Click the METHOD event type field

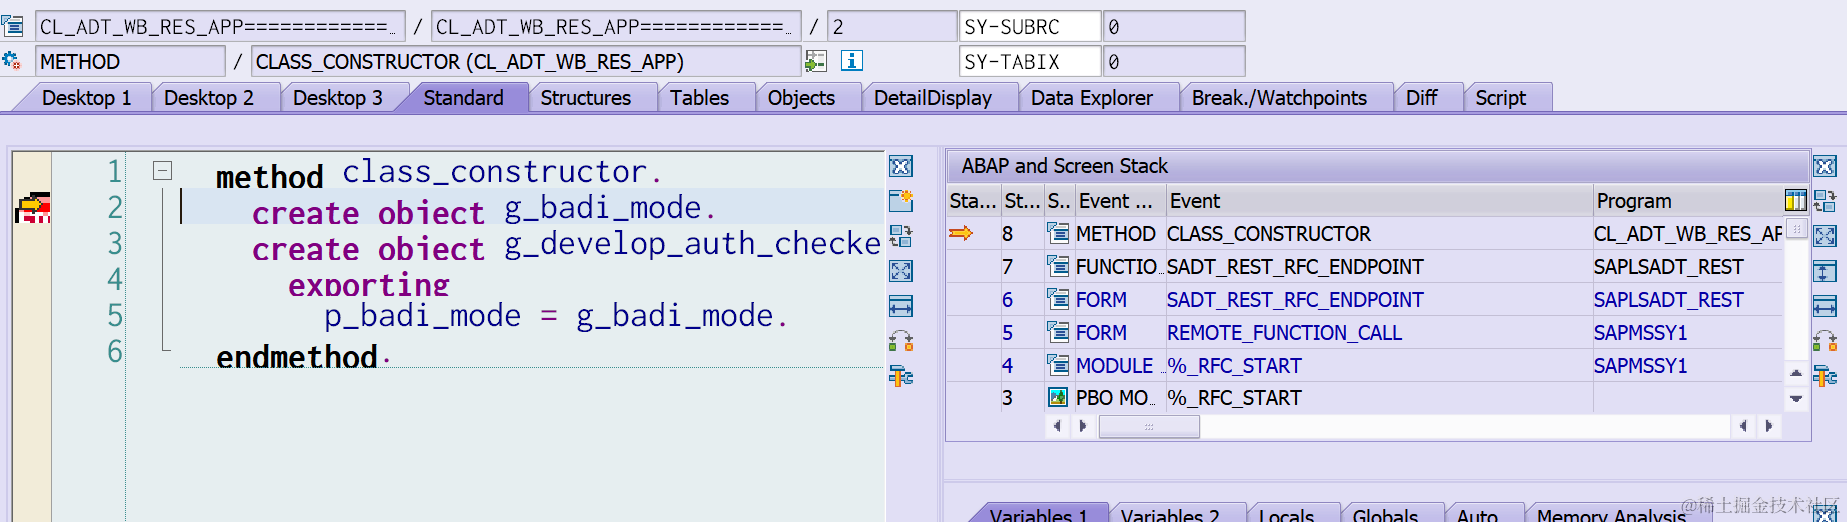point(130,61)
